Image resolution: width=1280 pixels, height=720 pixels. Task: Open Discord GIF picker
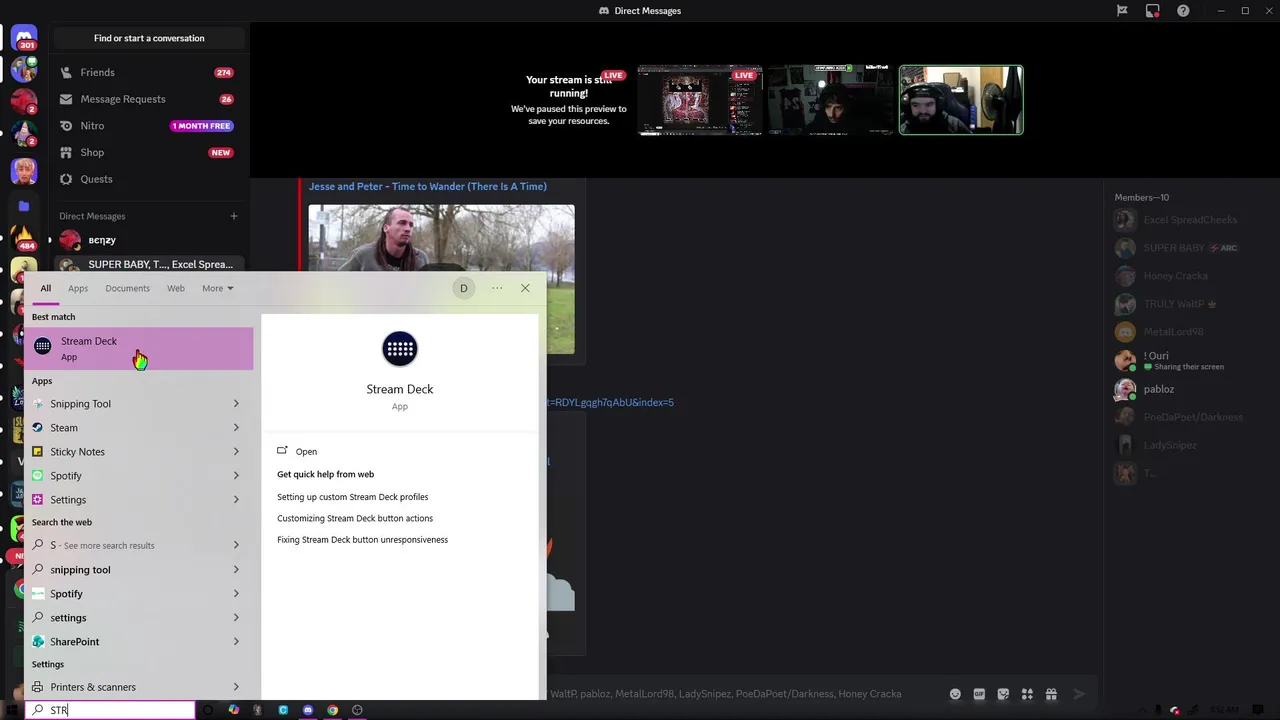(979, 694)
